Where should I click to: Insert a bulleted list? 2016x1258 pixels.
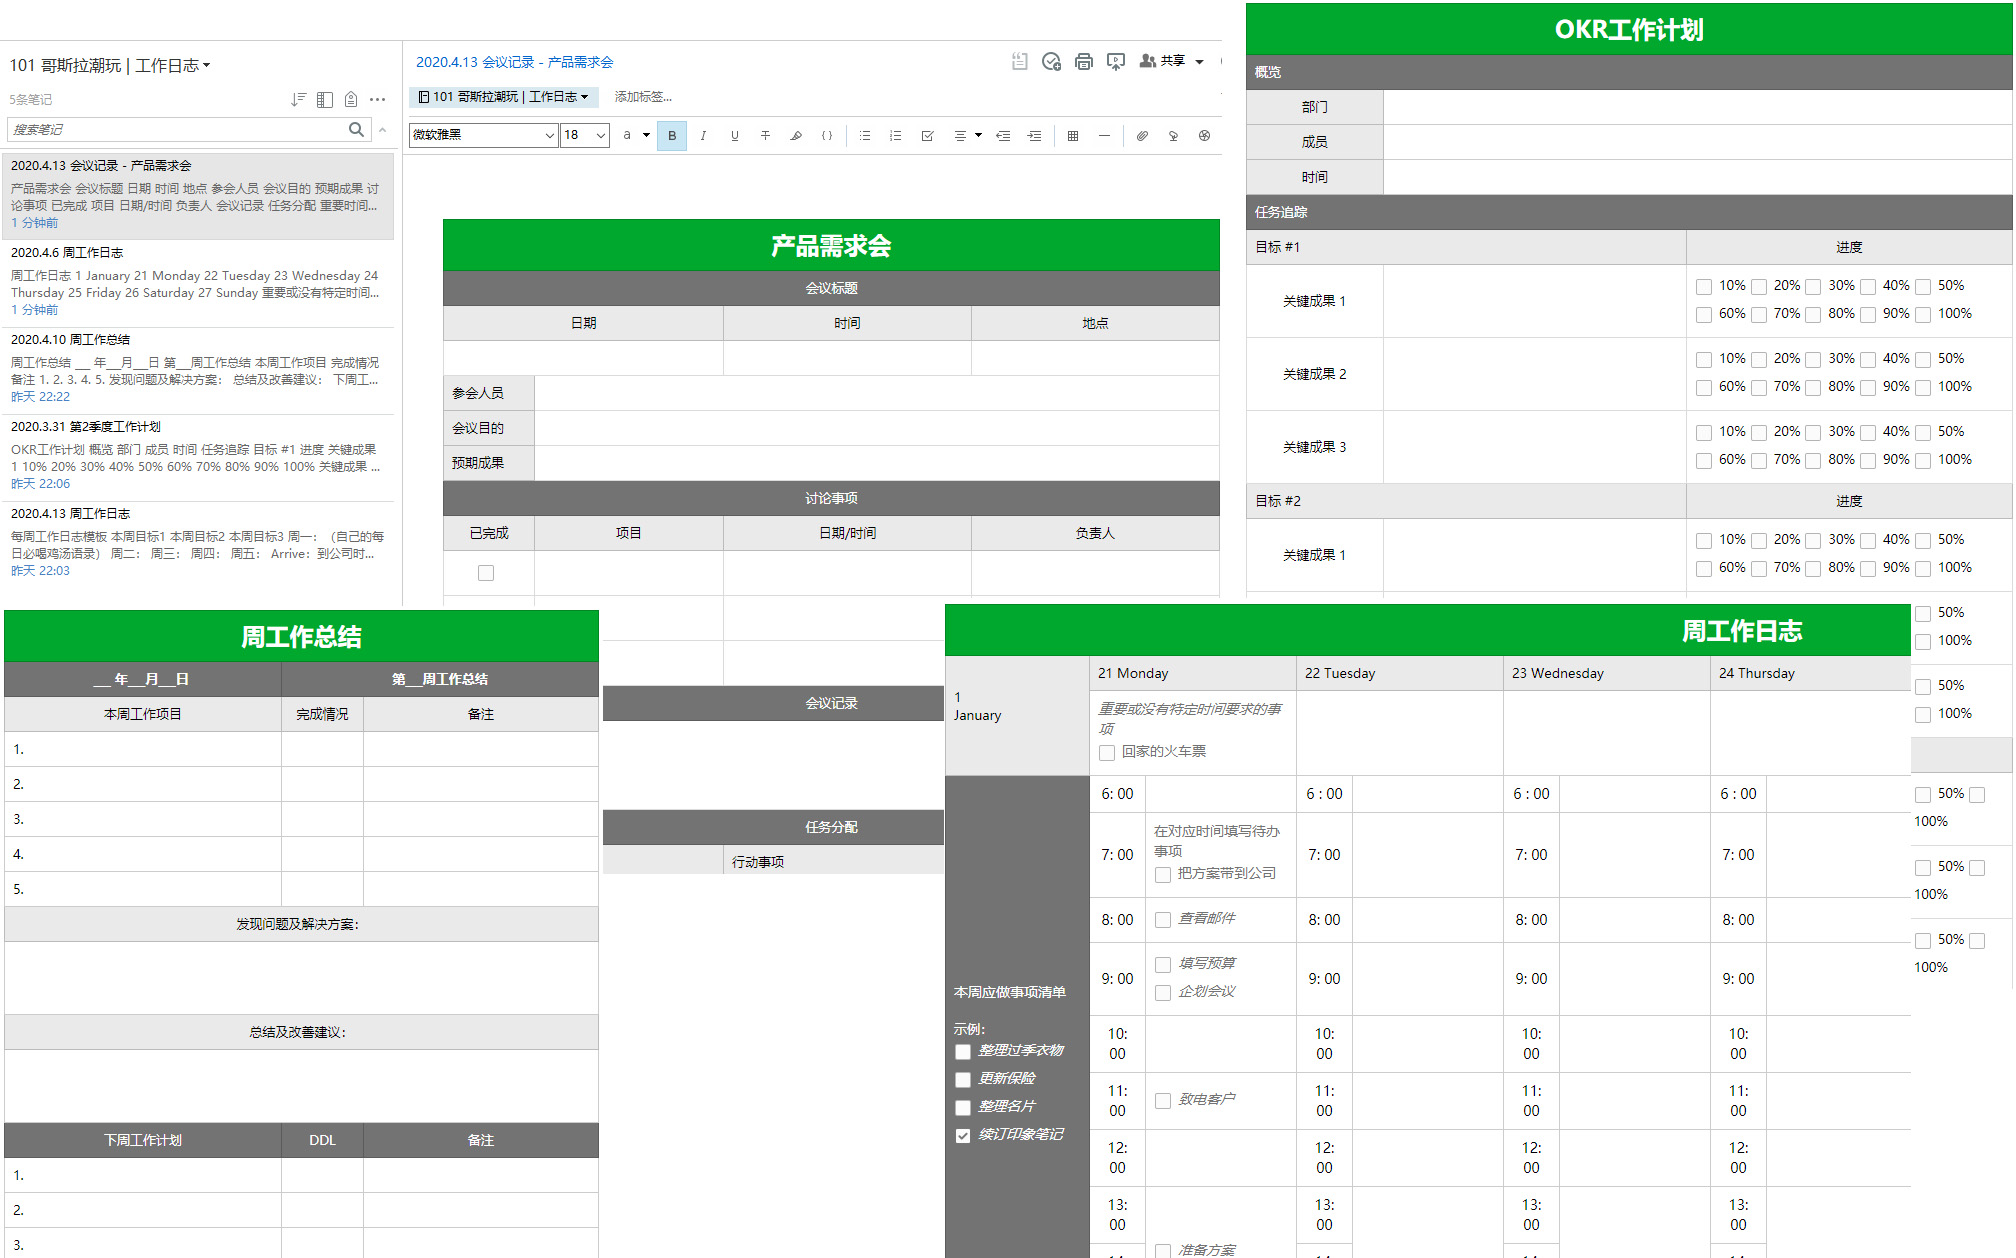(x=865, y=135)
